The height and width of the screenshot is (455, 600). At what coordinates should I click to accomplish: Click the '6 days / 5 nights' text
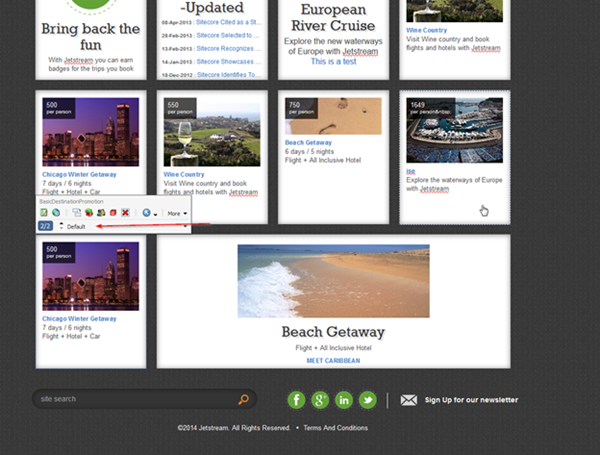tap(309, 152)
